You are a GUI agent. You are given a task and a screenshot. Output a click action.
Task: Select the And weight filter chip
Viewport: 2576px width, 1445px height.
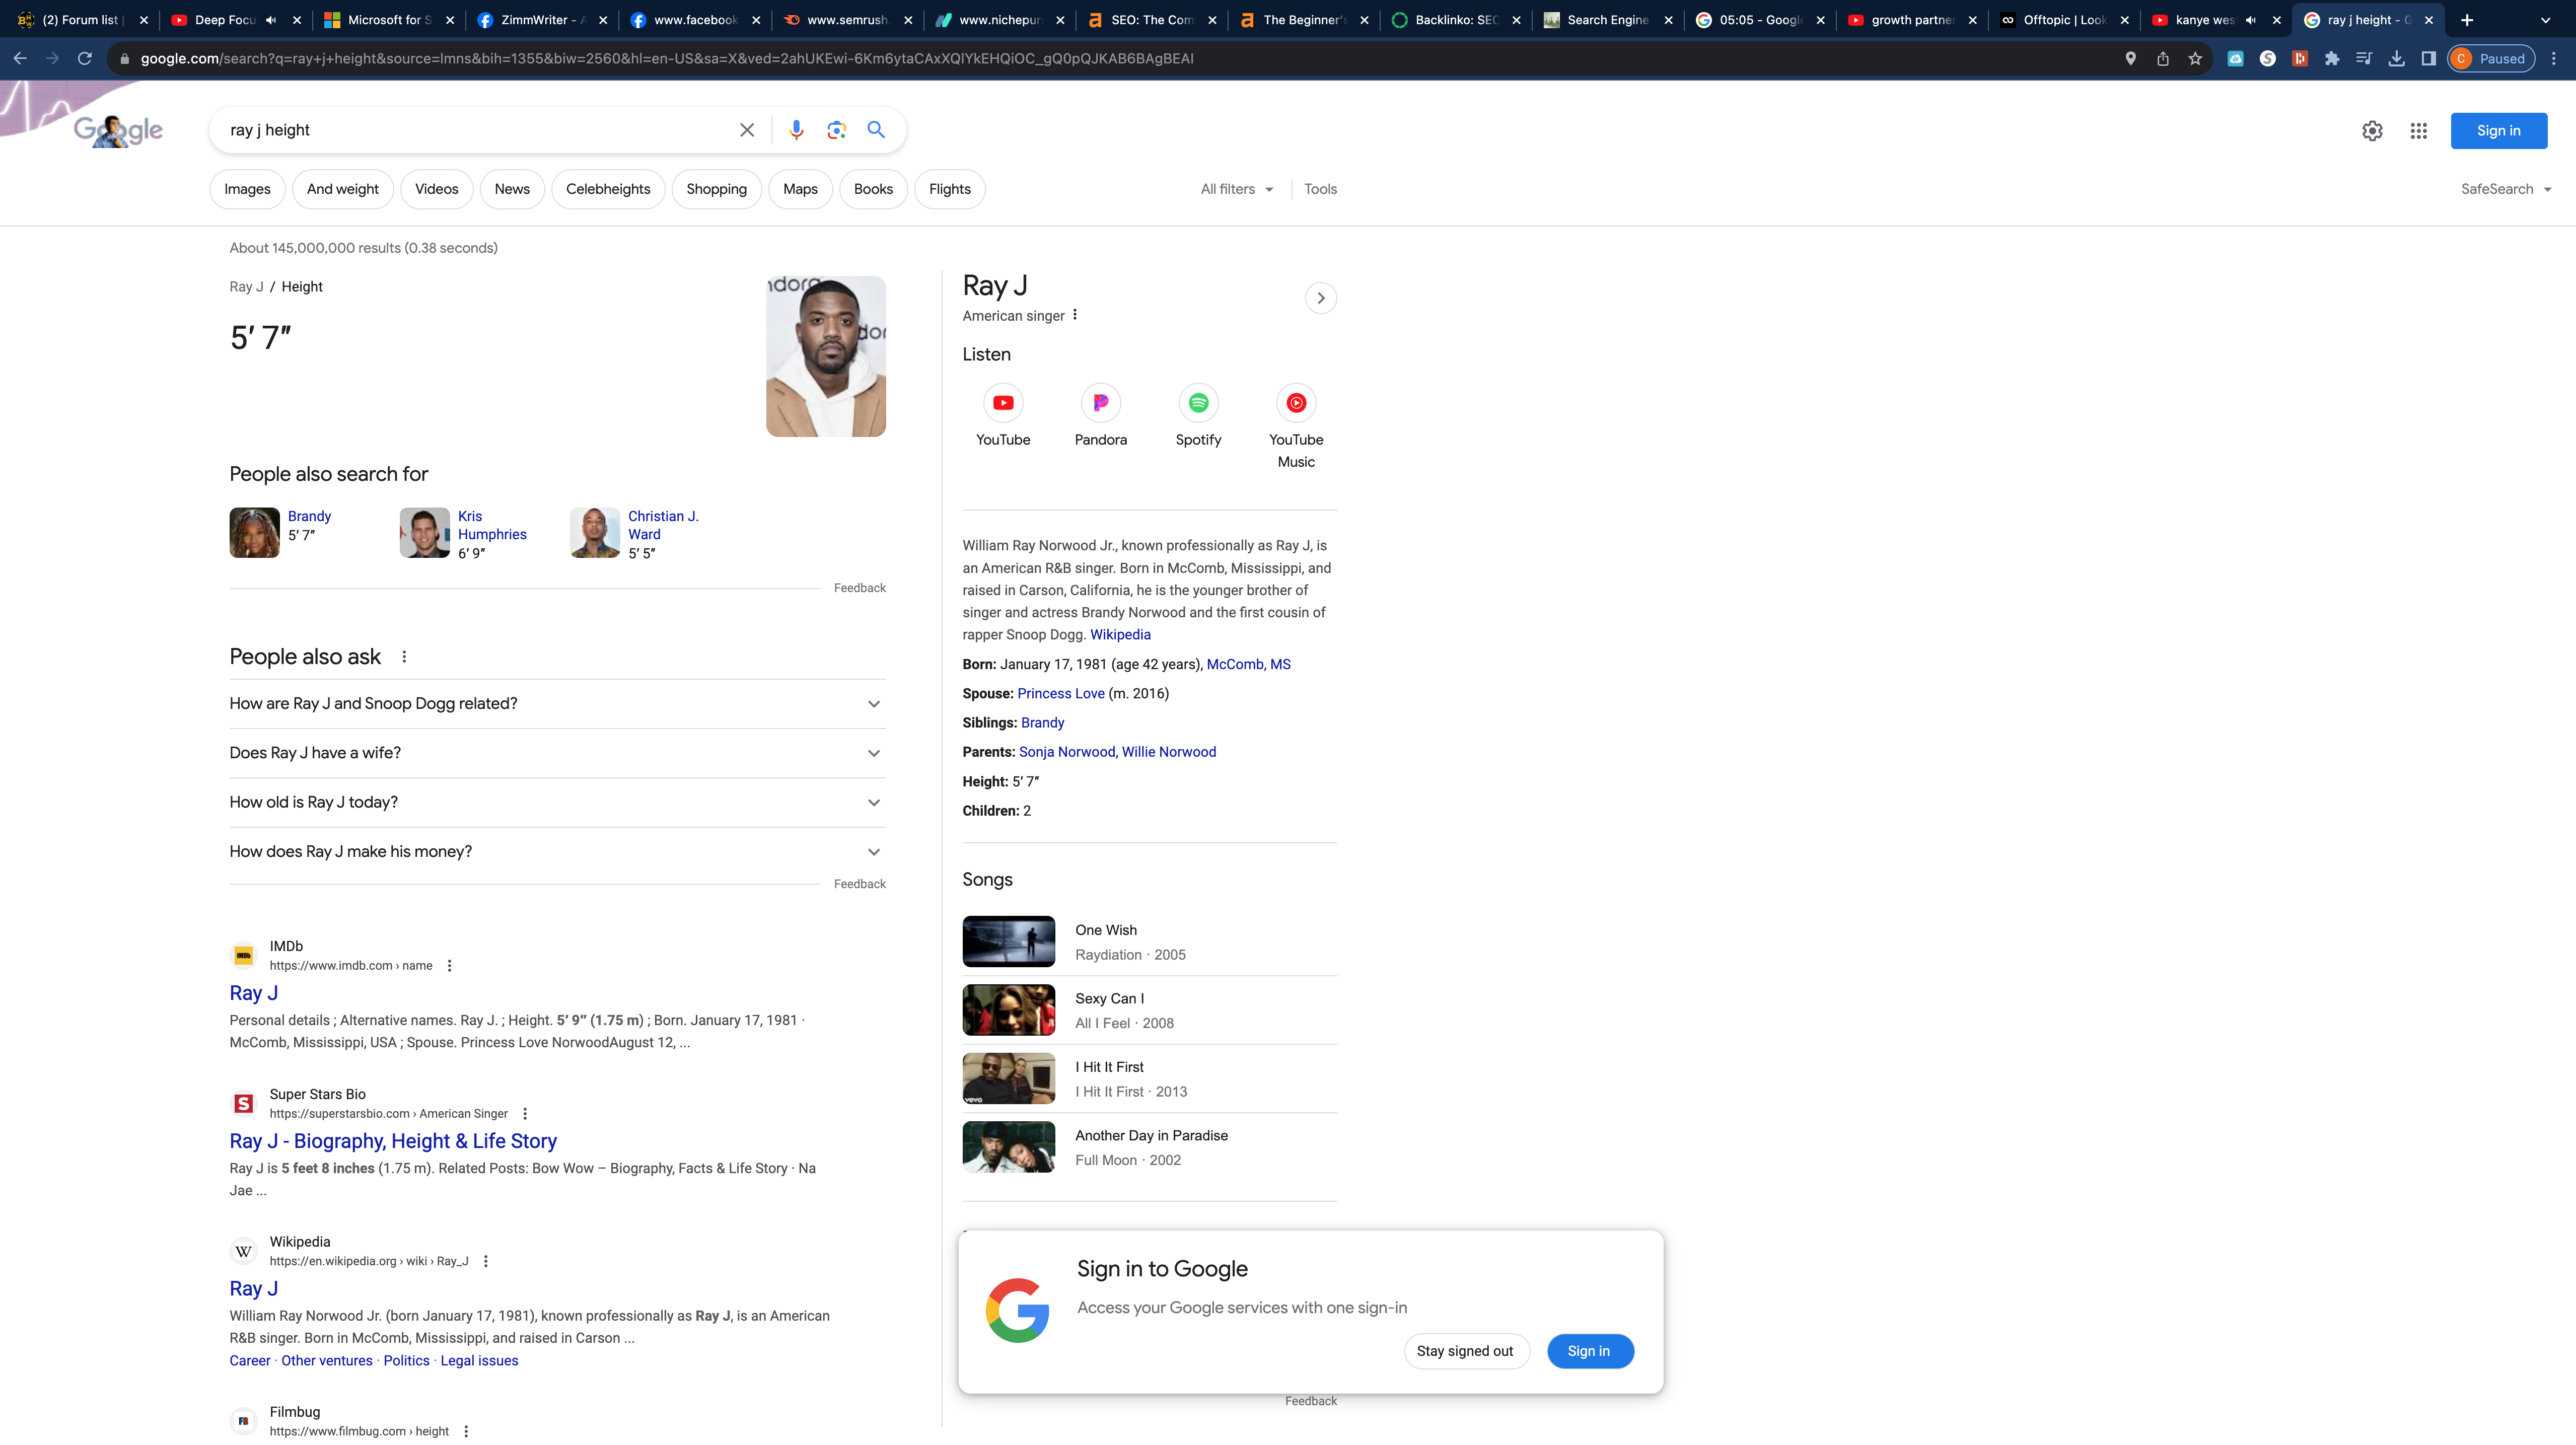tap(342, 189)
